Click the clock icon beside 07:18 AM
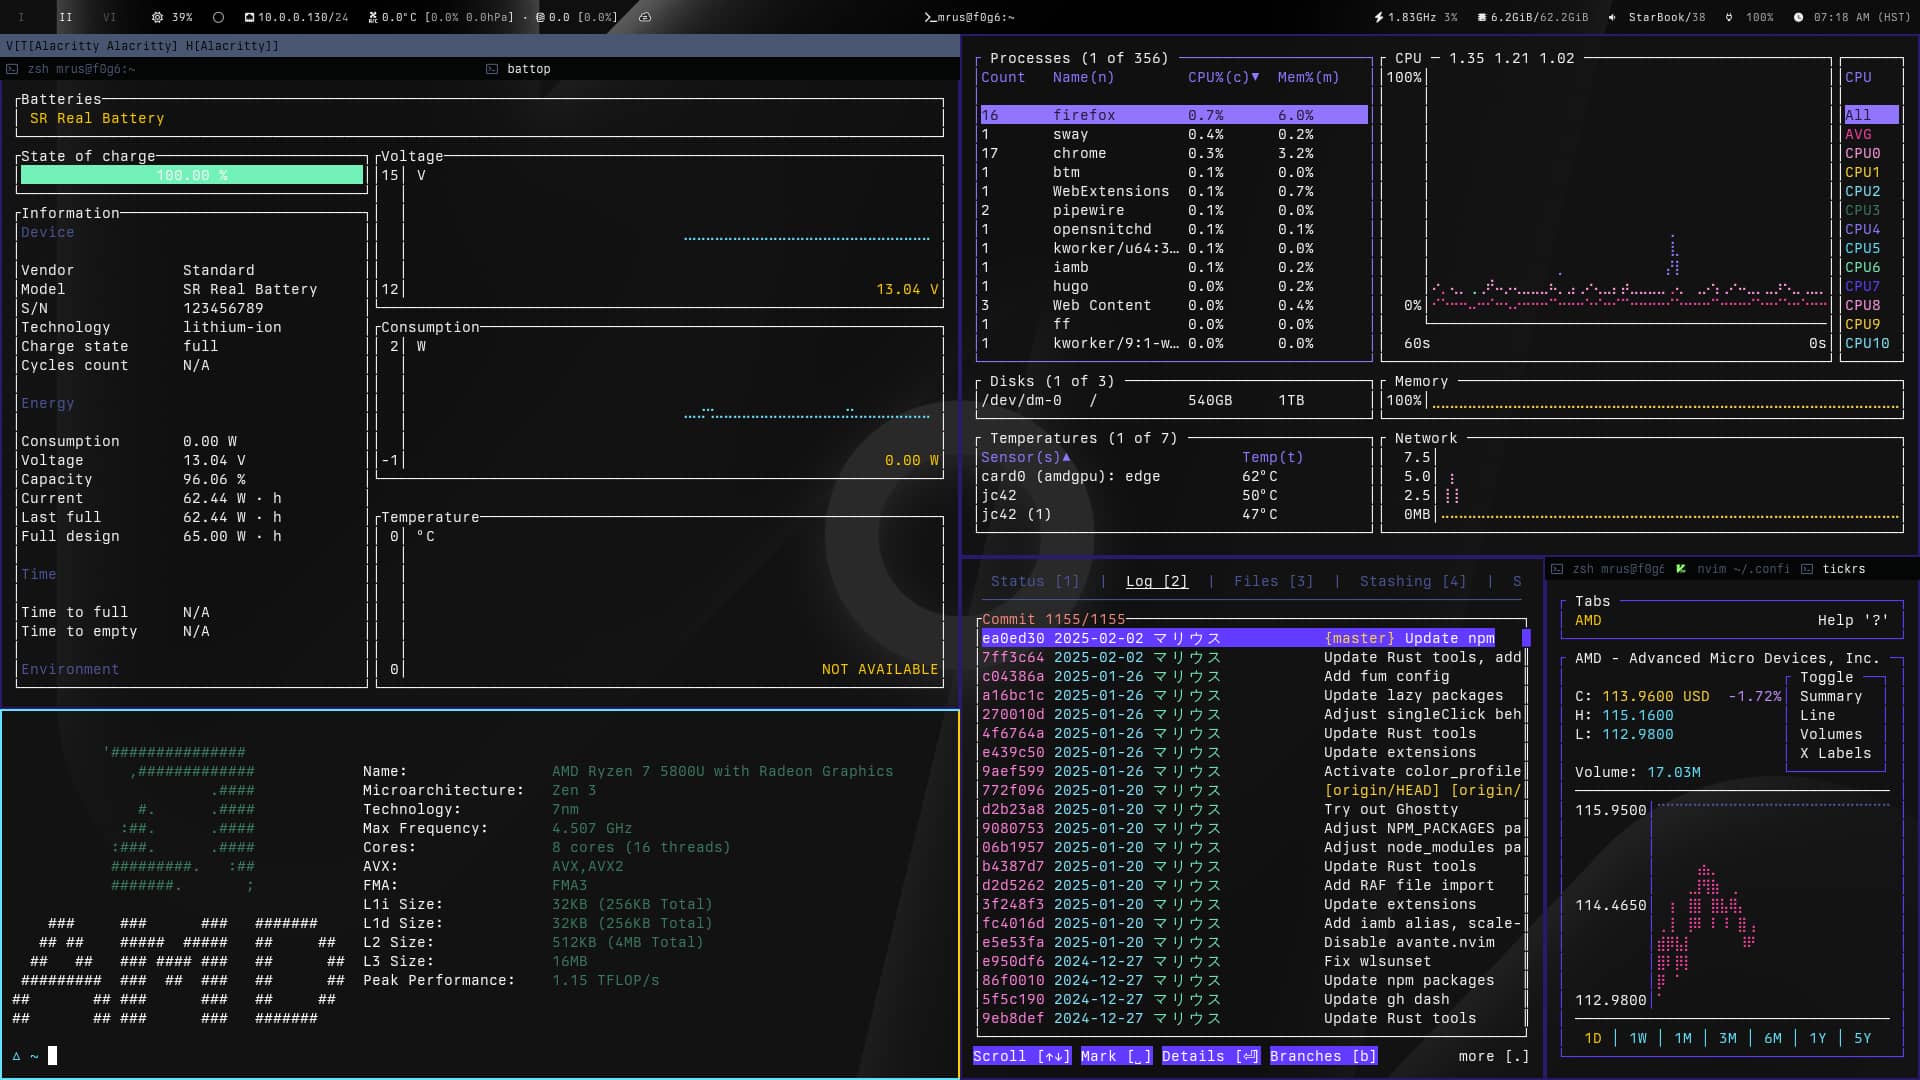1920x1080 pixels. coord(1798,17)
